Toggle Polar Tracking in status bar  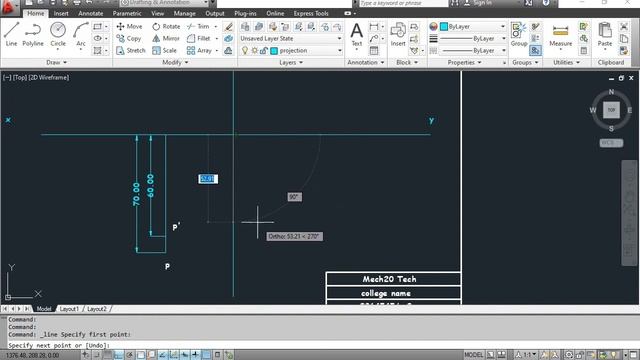tap(129, 355)
